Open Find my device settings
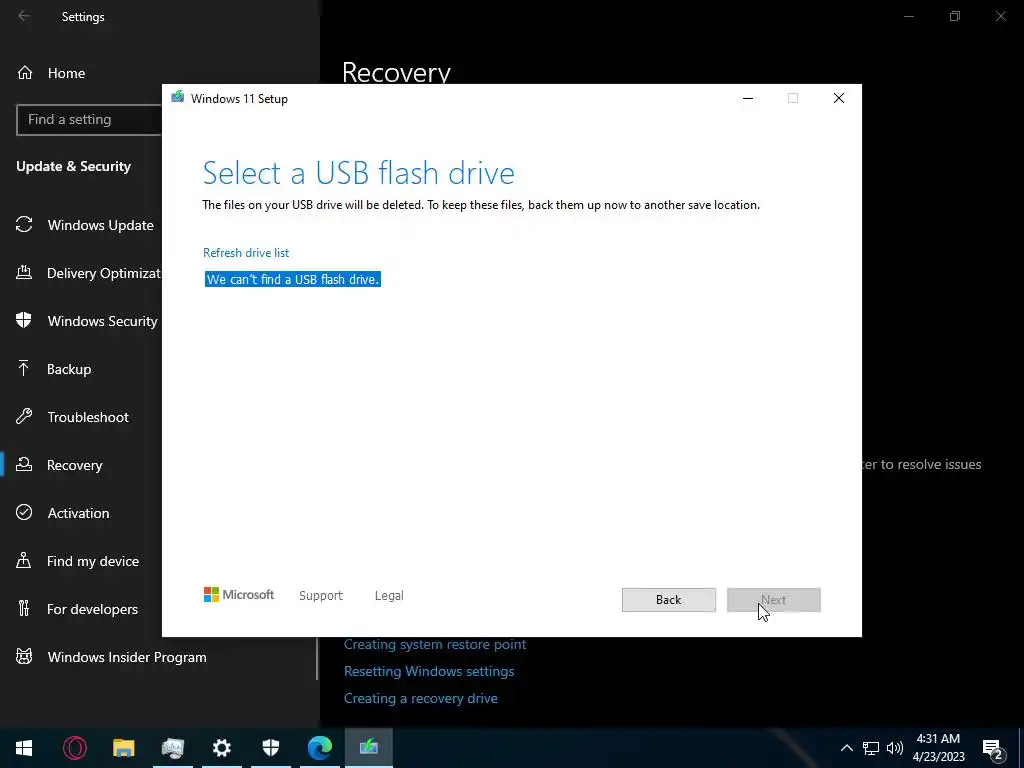Viewport: 1024px width, 768px height. click(92, 561)
